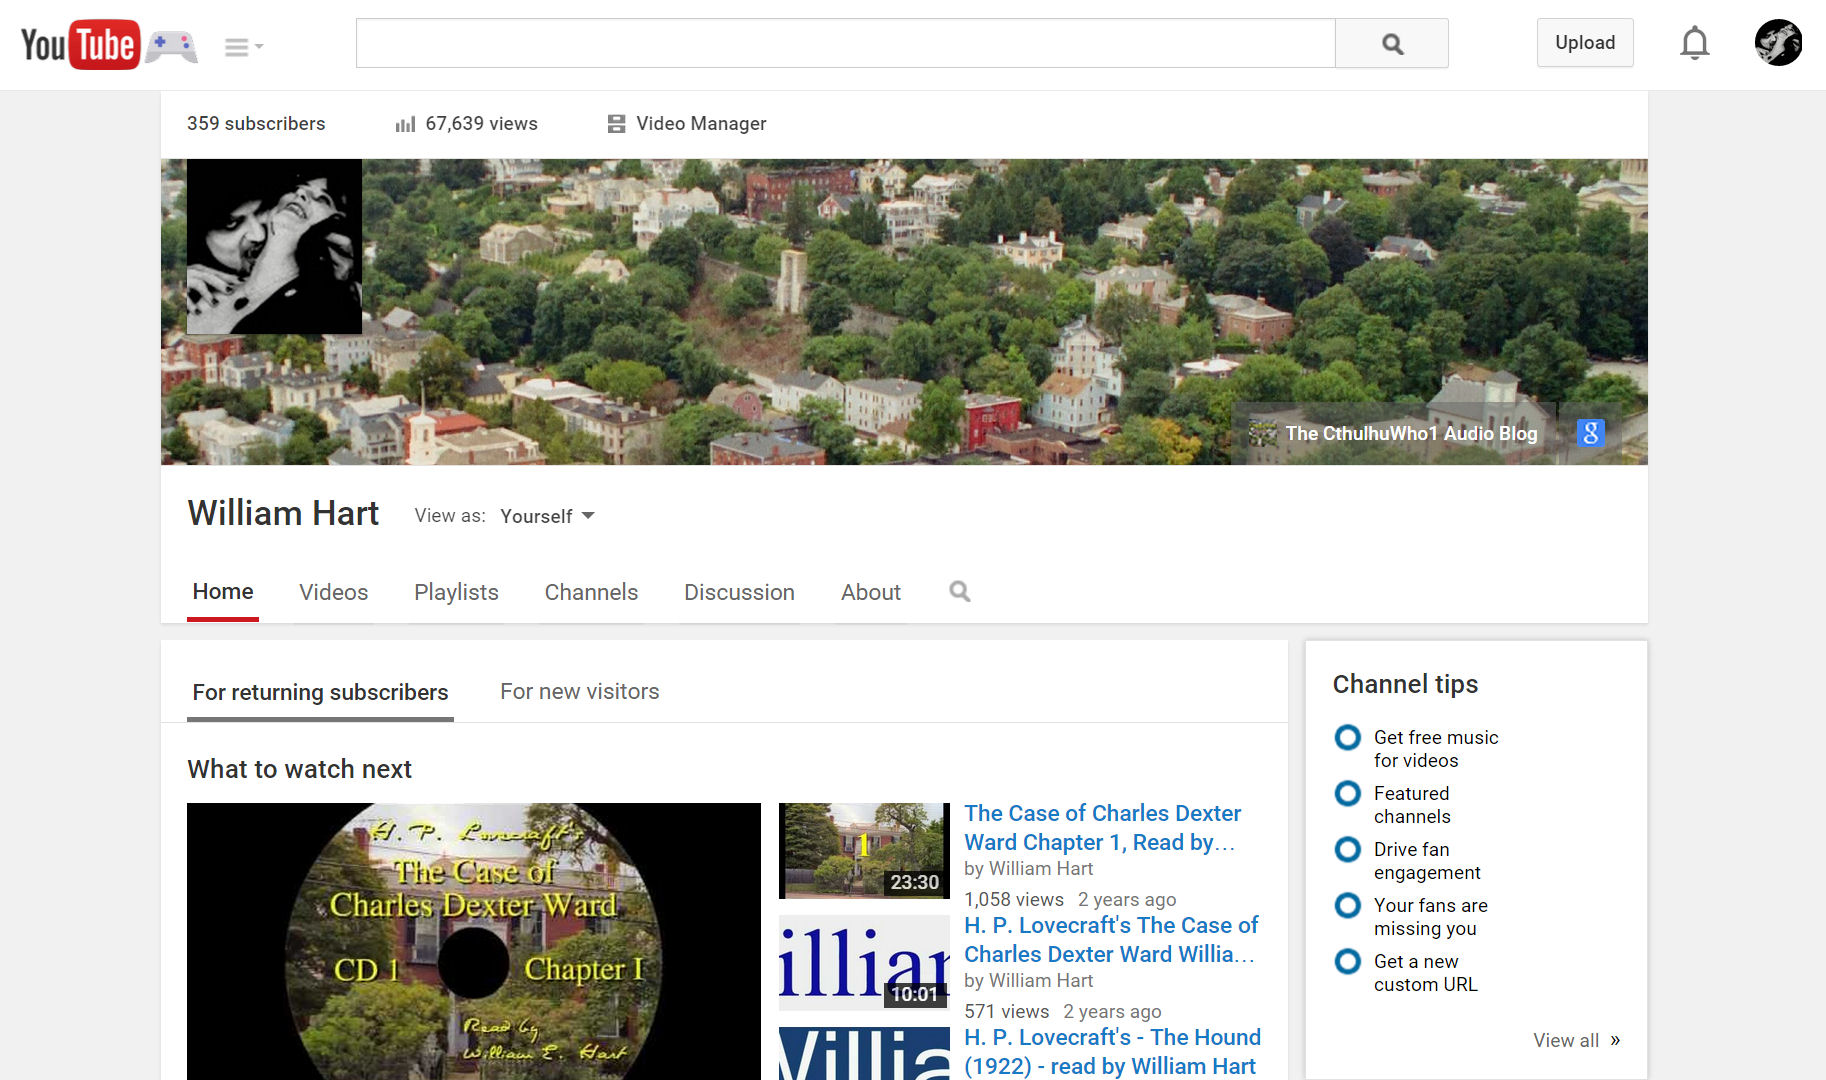Click the Upload button
Image resolution: width=1826 pixels, height=1080 pixels.
1584,43
